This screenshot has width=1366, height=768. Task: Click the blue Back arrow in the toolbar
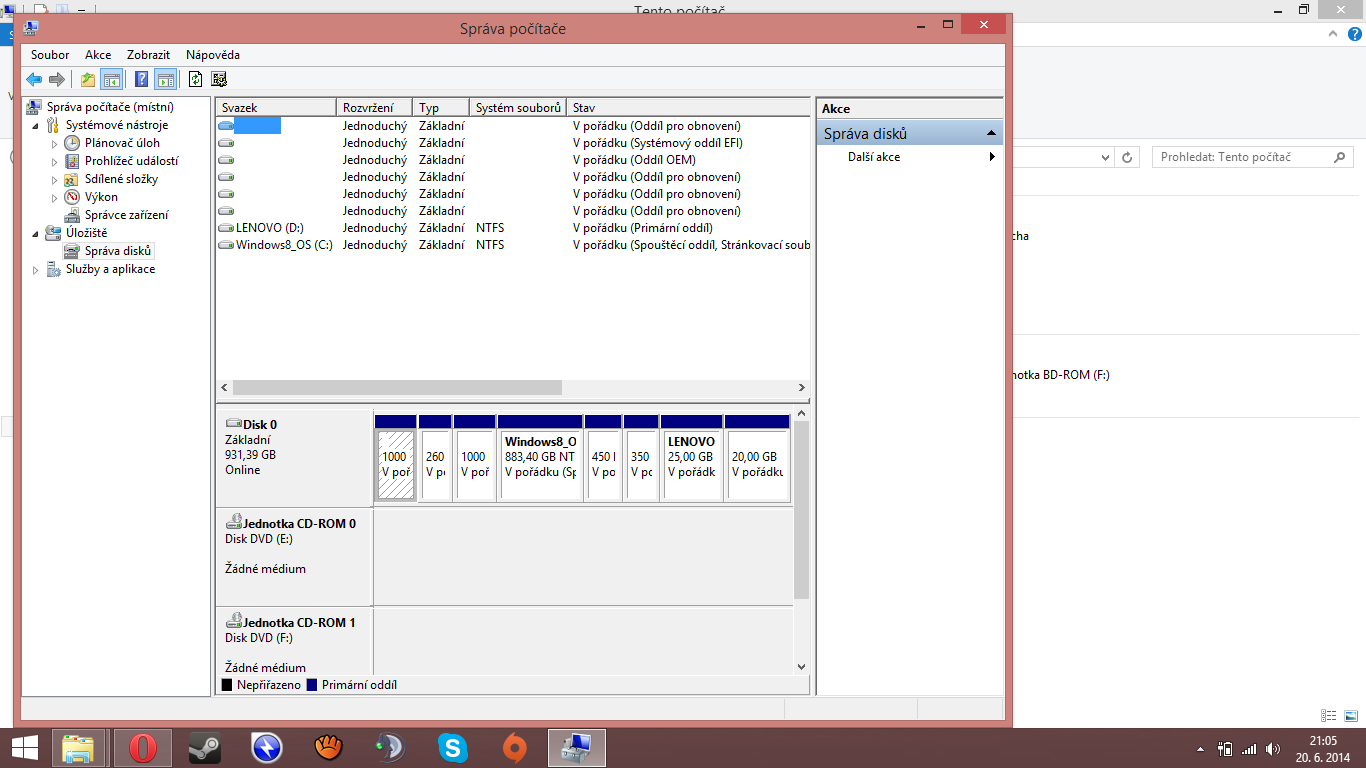[34, 80]
